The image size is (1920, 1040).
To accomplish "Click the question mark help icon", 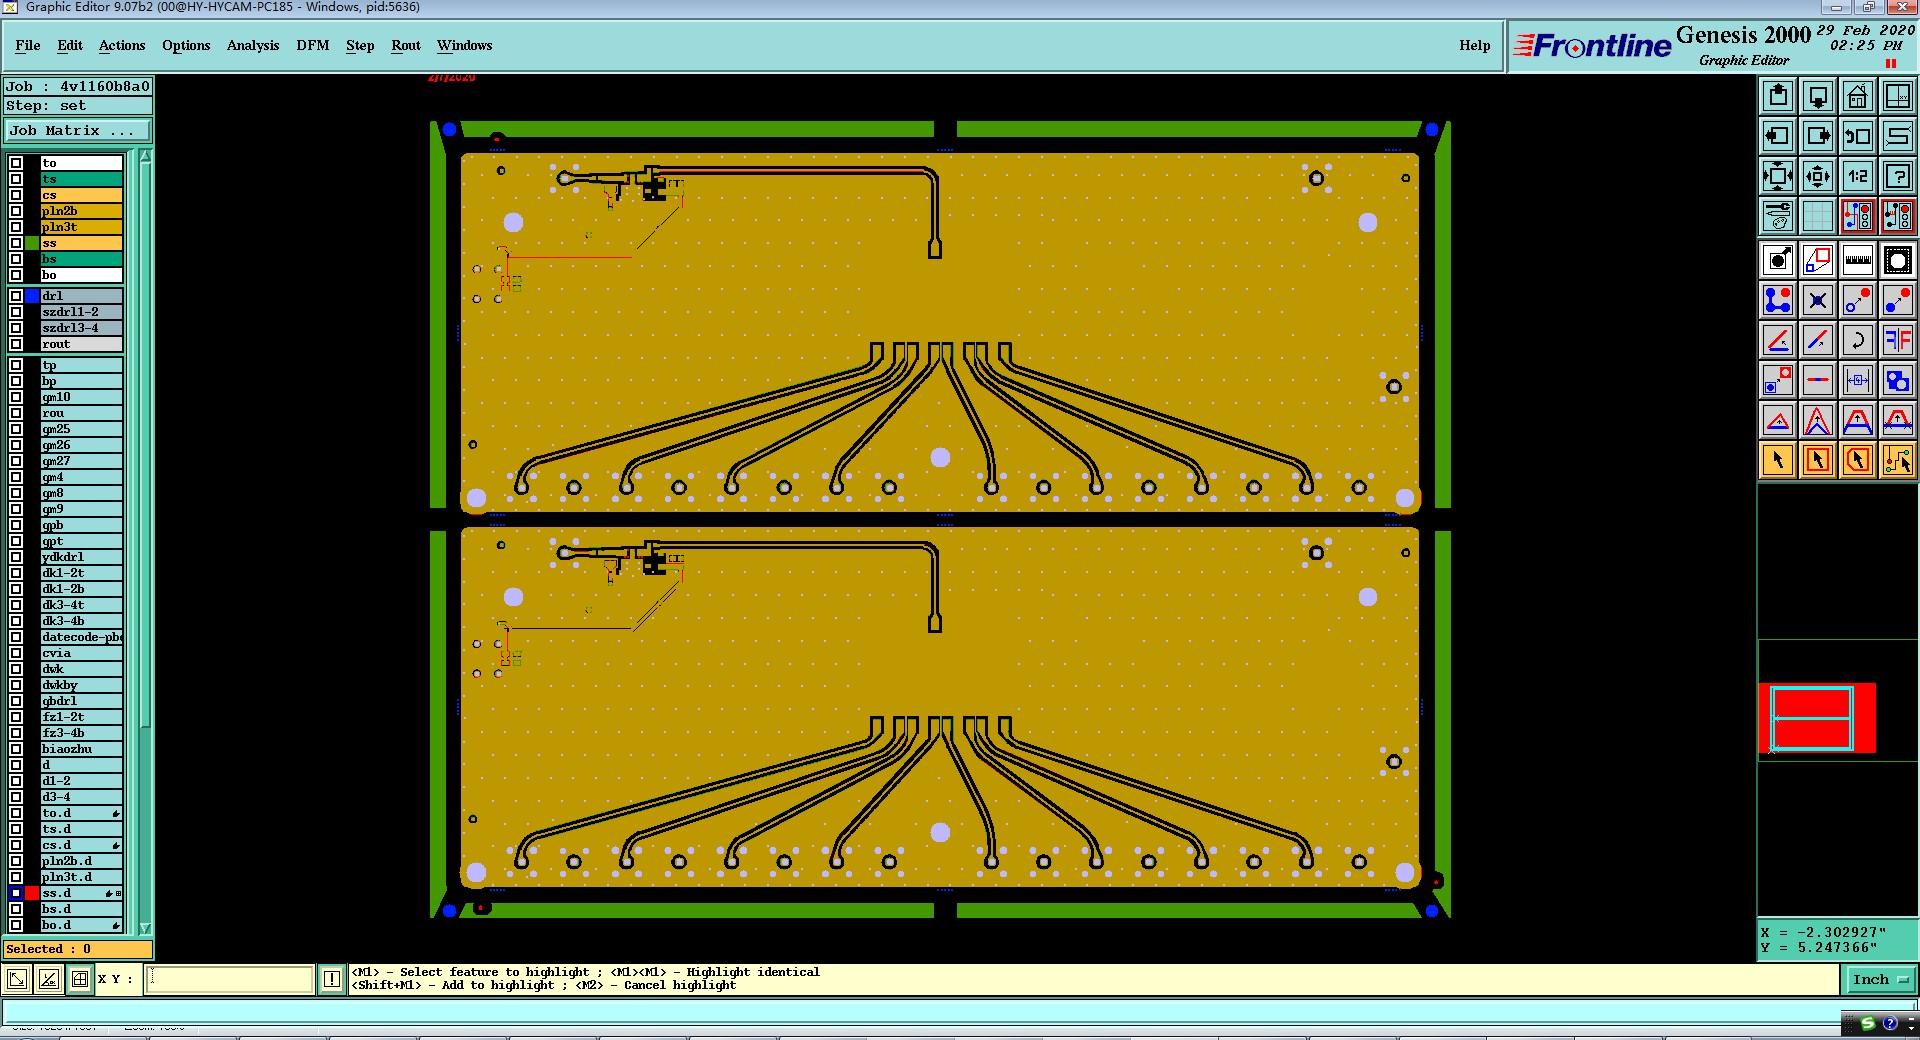I will point(1898,176).
